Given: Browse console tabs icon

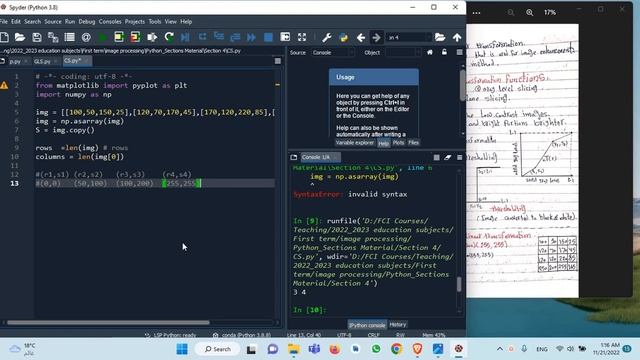Looking at the screenshot, I should [293, 157].
